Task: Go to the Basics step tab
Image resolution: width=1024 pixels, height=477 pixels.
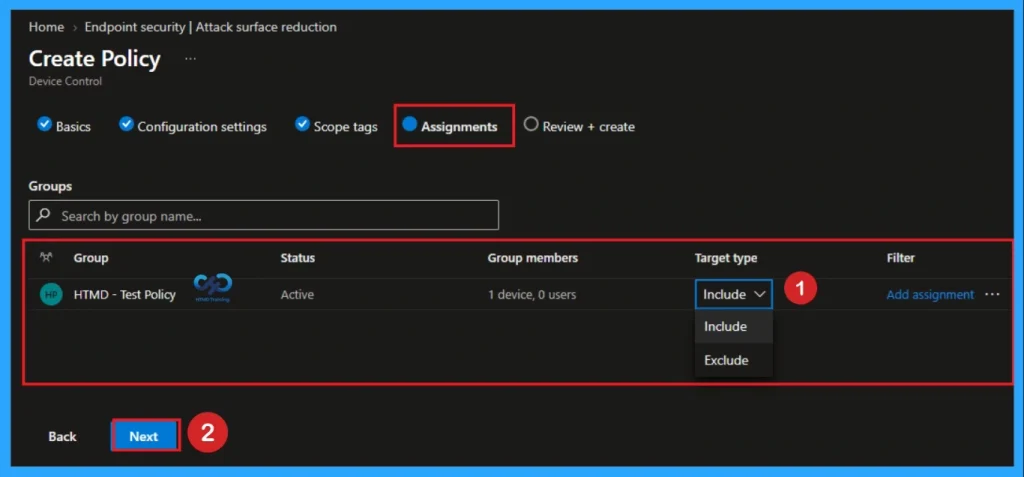Action: click(x=65, y=126)
